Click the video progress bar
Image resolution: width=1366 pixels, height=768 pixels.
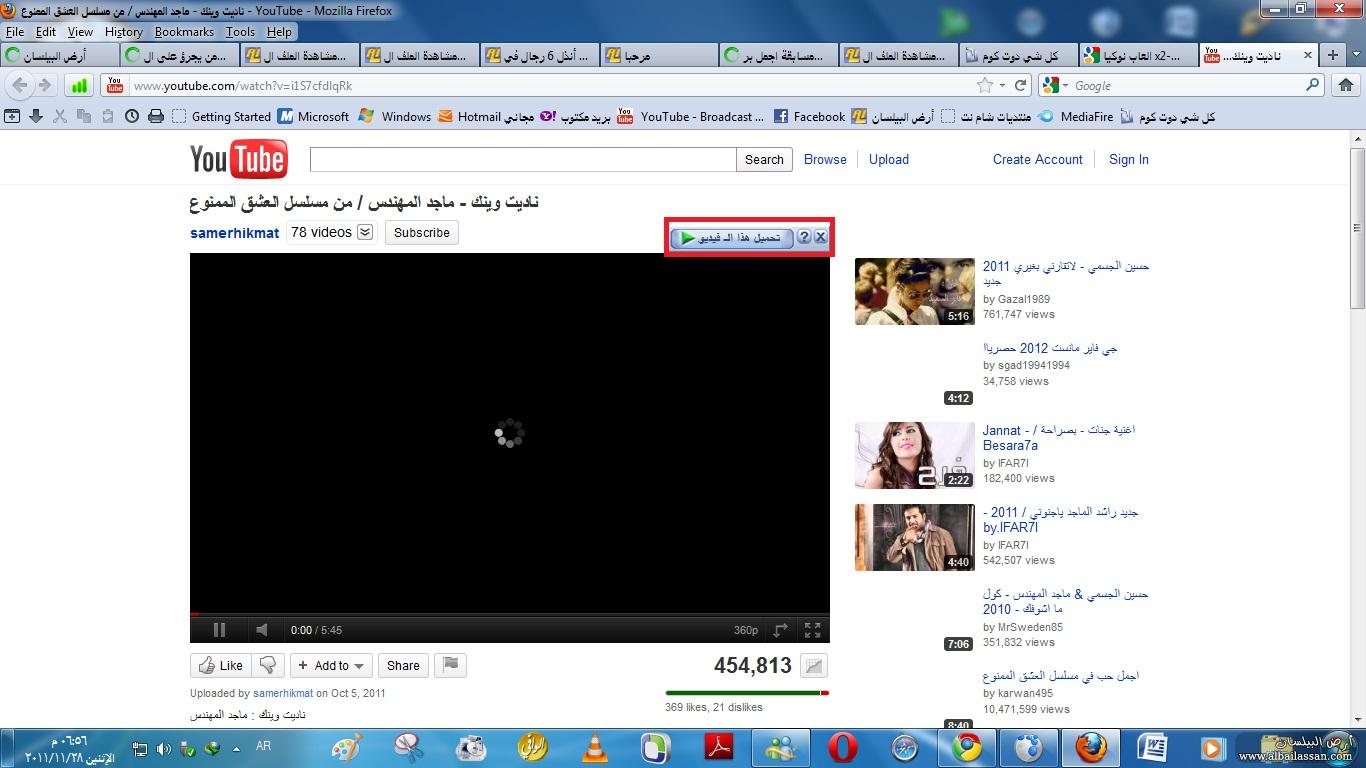tap(509, 614)
